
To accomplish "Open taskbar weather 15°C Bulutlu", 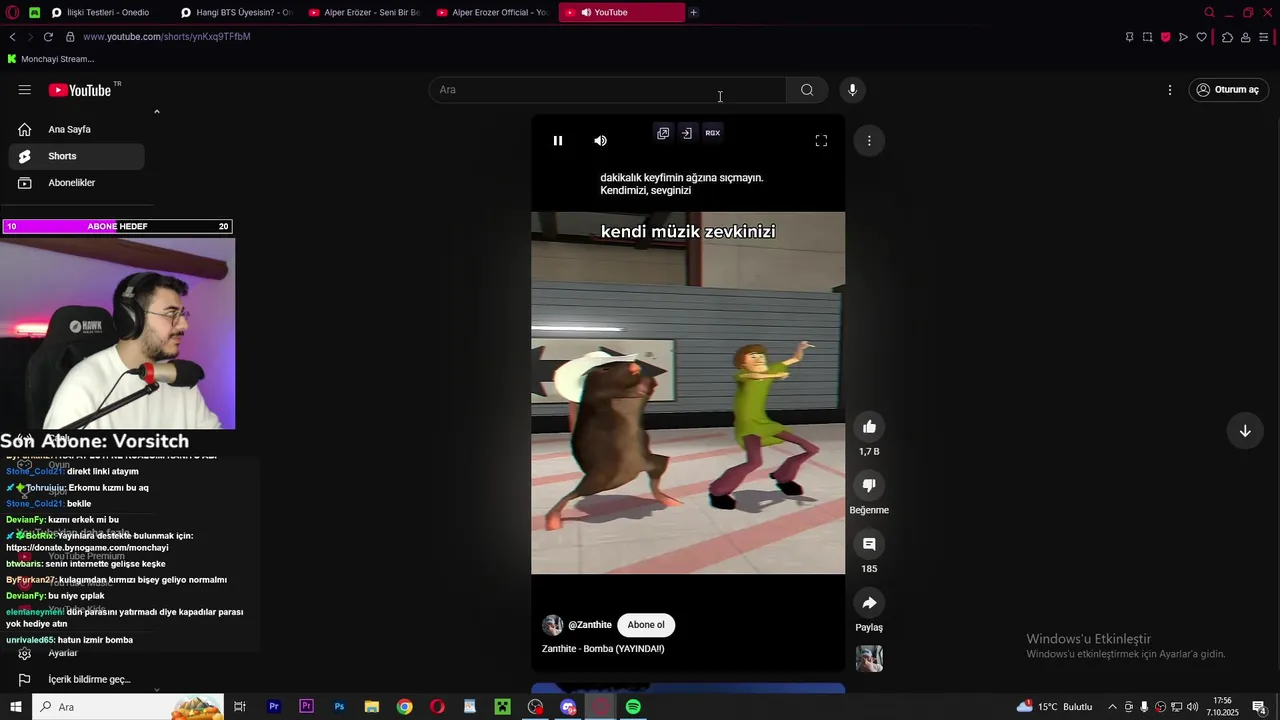I will 1055,707.
